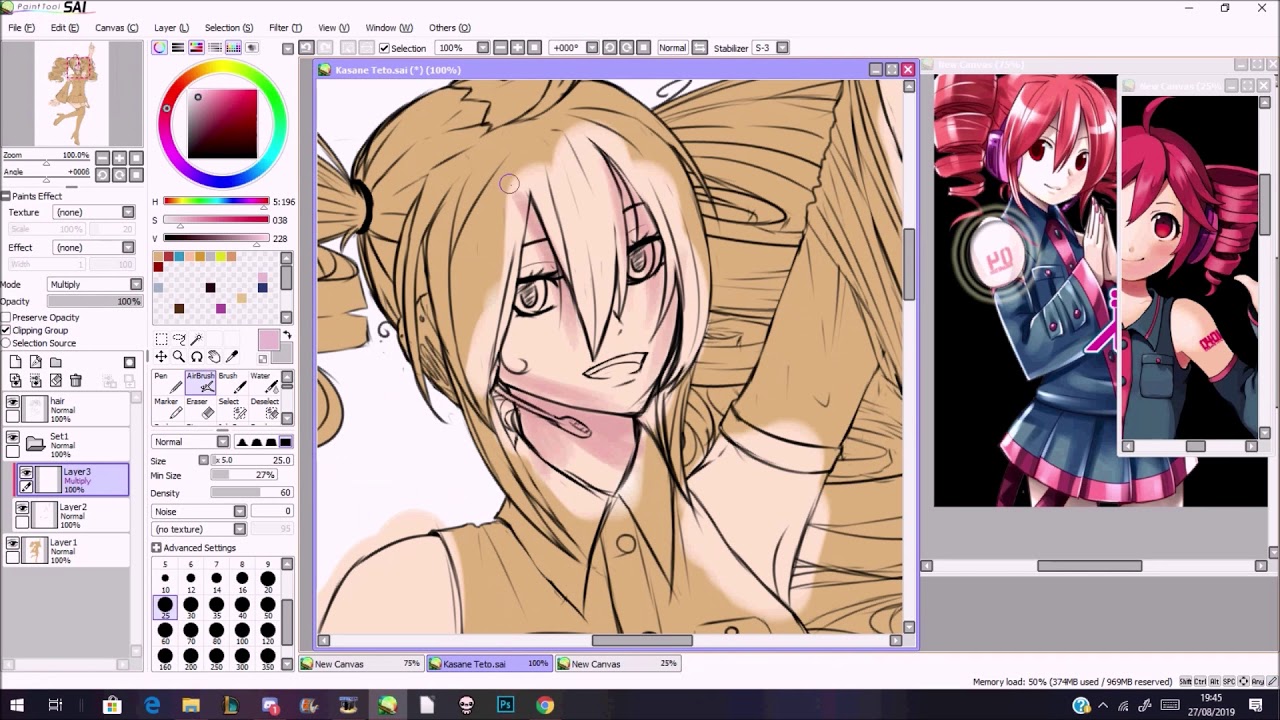
Task: Activate the Rotate view tool
Action: (x=196, y=357)
